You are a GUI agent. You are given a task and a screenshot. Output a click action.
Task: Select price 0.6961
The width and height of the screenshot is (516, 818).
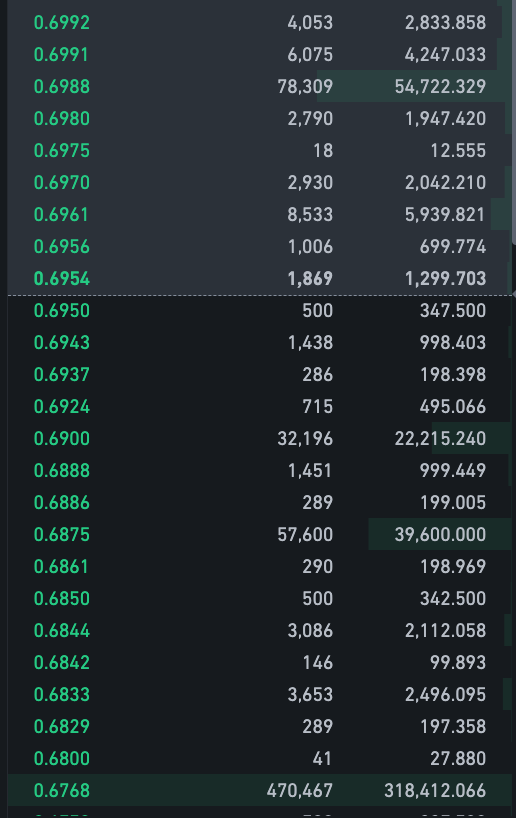click(61, 214)
